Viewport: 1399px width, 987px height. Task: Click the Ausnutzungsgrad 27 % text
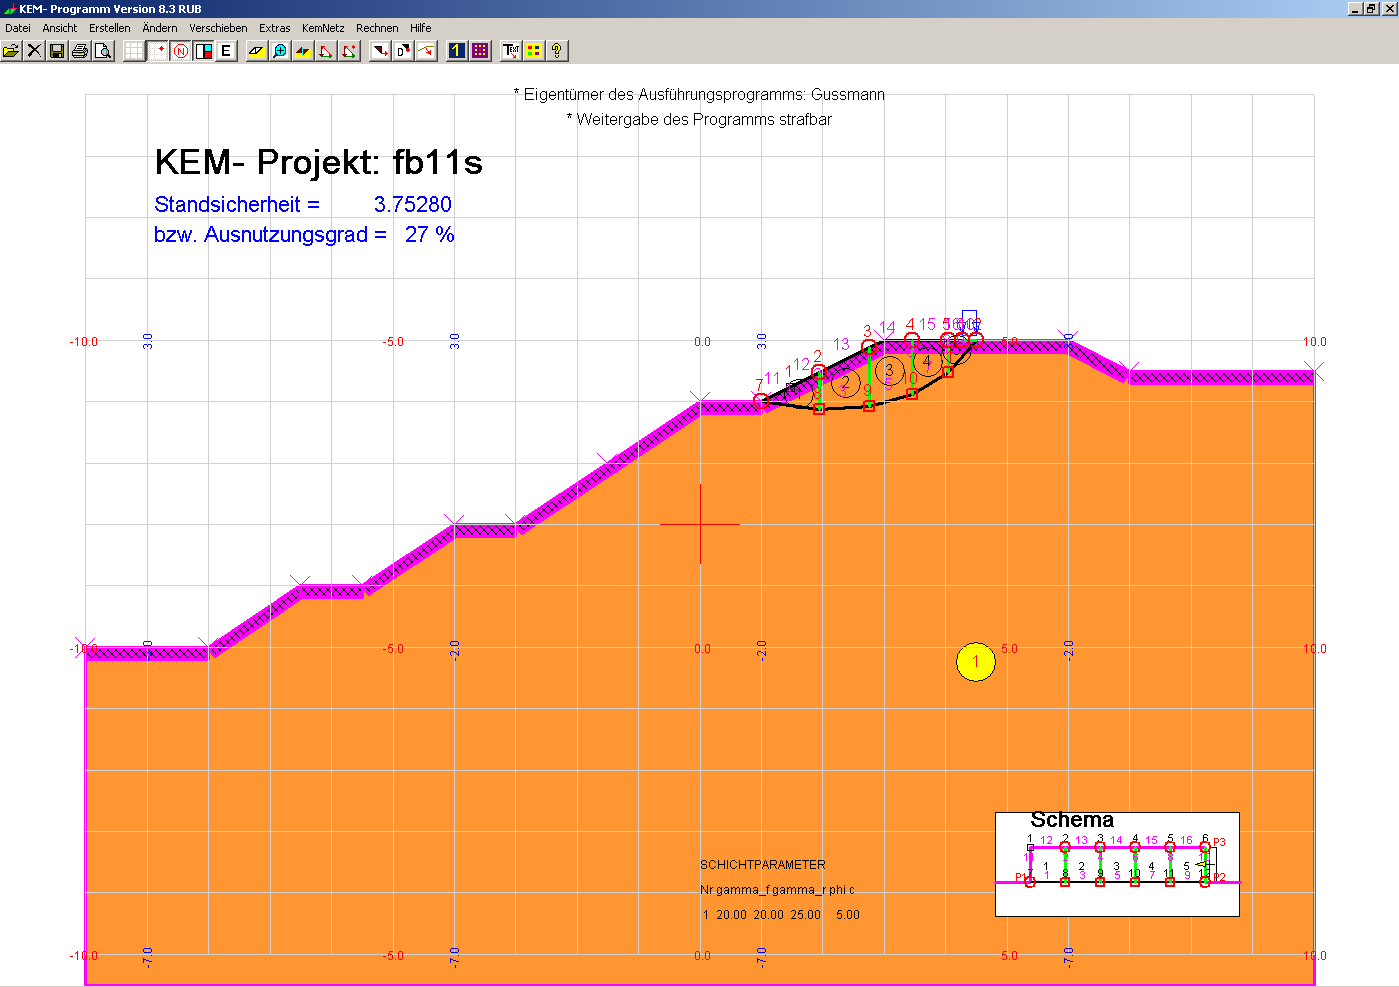click(x=304, y=235)
